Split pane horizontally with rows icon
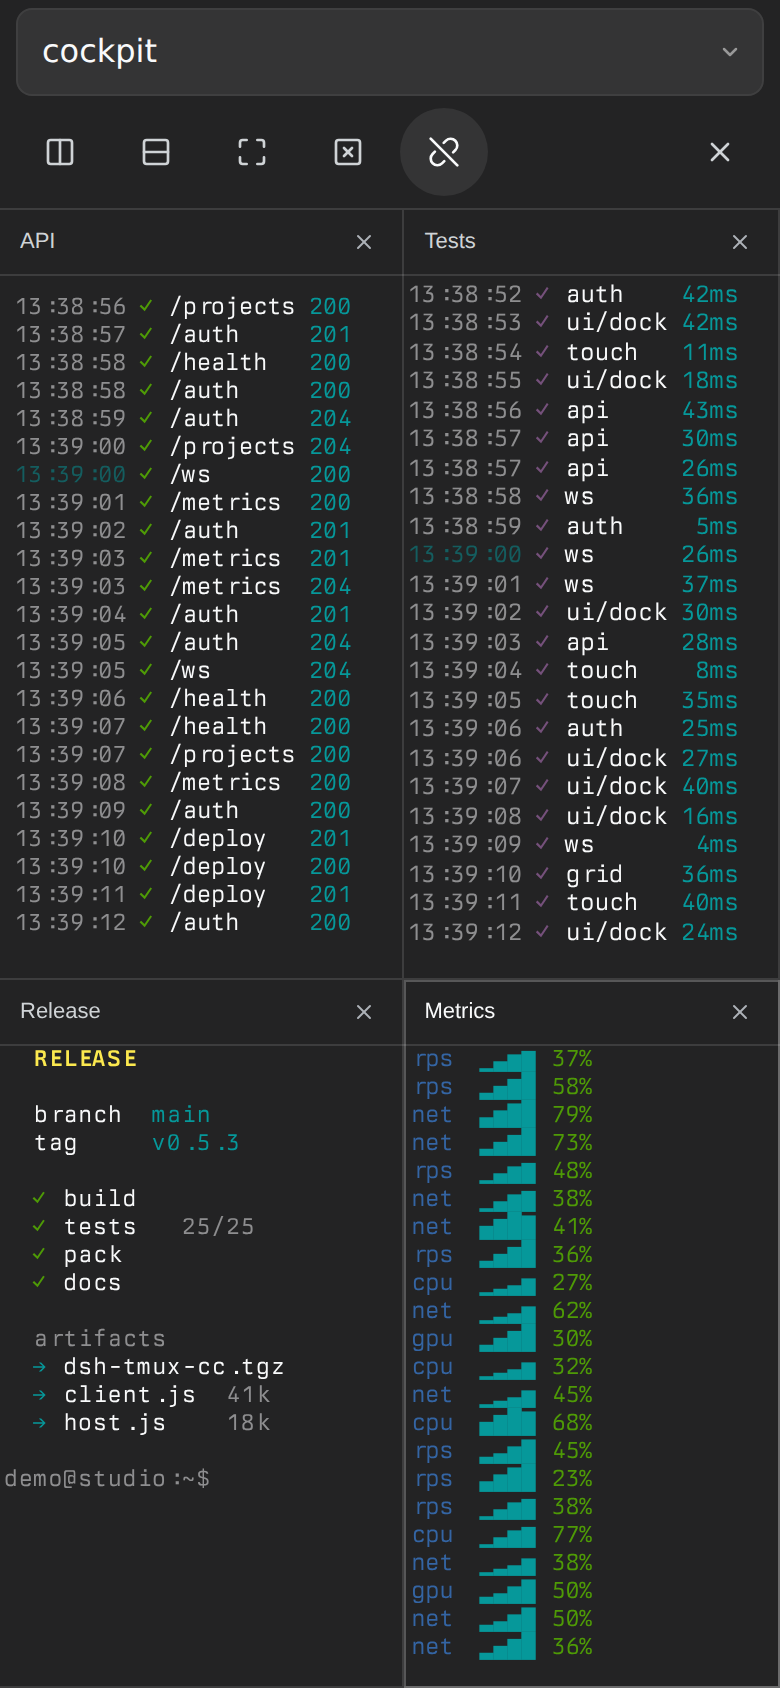Screen dimensions: 780x1688 [156, 152]
